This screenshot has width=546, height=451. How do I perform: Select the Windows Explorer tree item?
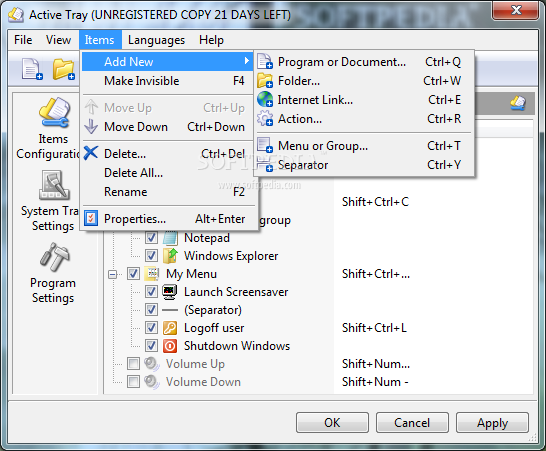(231, 256)
